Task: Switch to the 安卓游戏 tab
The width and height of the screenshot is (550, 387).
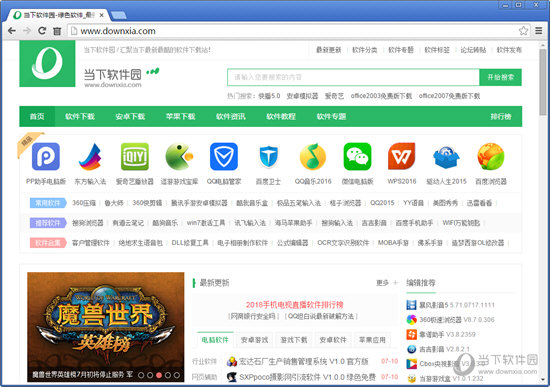Action: 254,340
